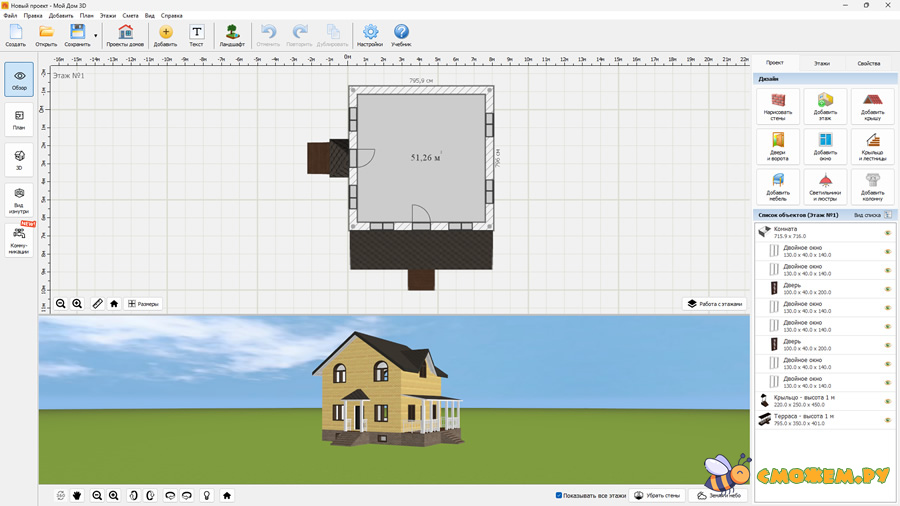Choose Нарисовать стены in the design panel
This screenshot has width=900, height=506.
click(778, 107)
